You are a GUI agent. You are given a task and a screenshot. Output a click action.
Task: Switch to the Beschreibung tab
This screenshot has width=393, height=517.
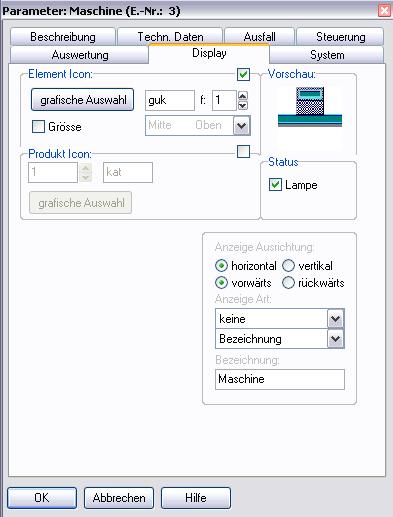point(63,37)
